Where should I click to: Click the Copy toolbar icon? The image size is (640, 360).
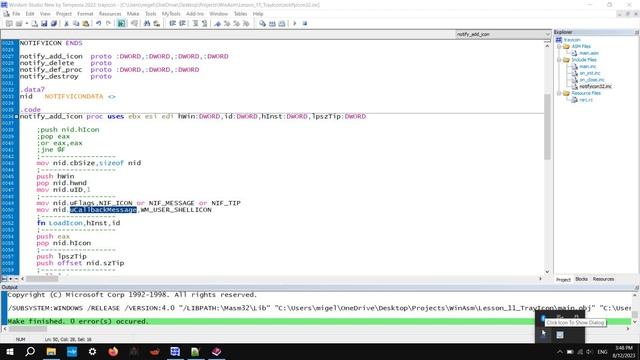(76, 24)
